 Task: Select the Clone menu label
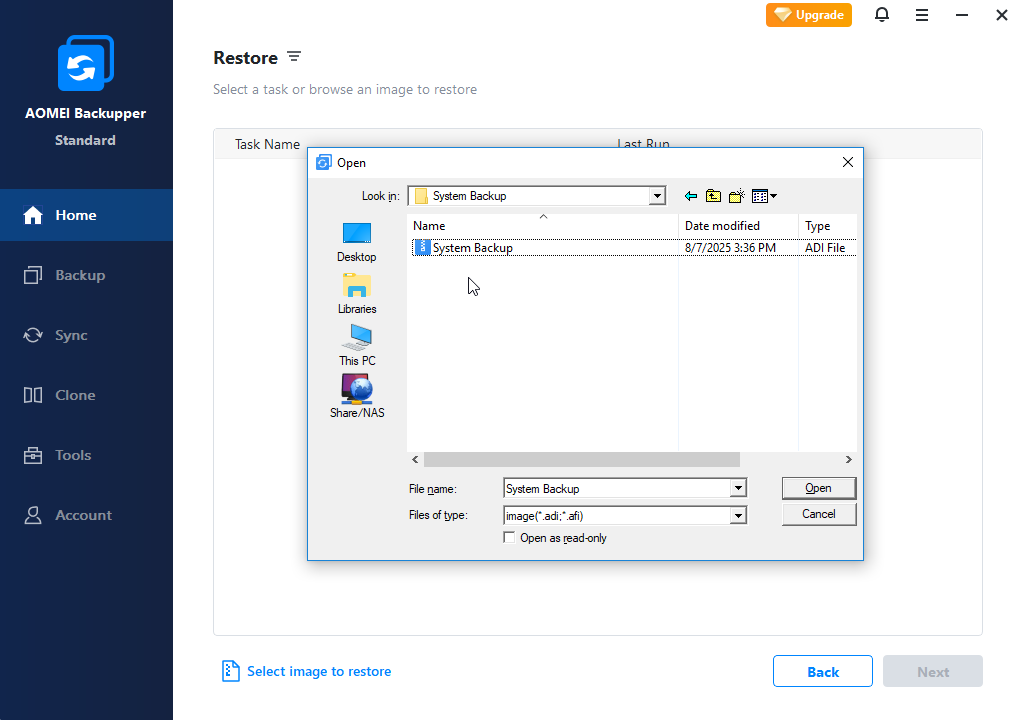[75, 395]
